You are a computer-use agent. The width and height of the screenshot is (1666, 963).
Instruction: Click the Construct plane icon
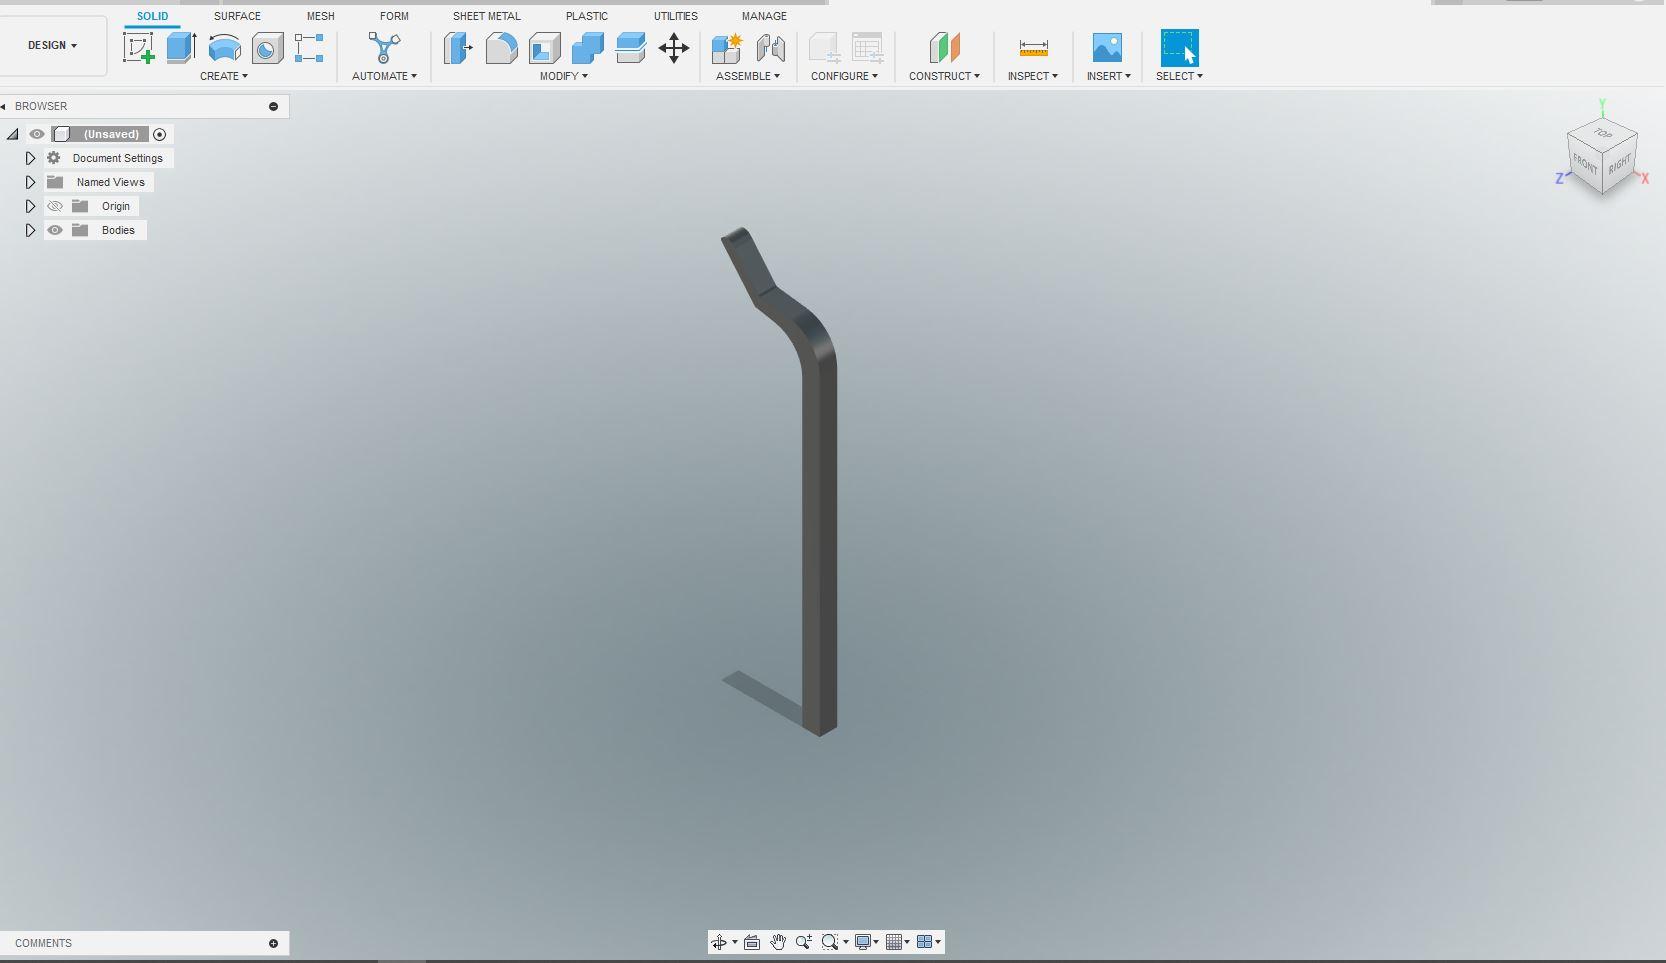(944, 48)
